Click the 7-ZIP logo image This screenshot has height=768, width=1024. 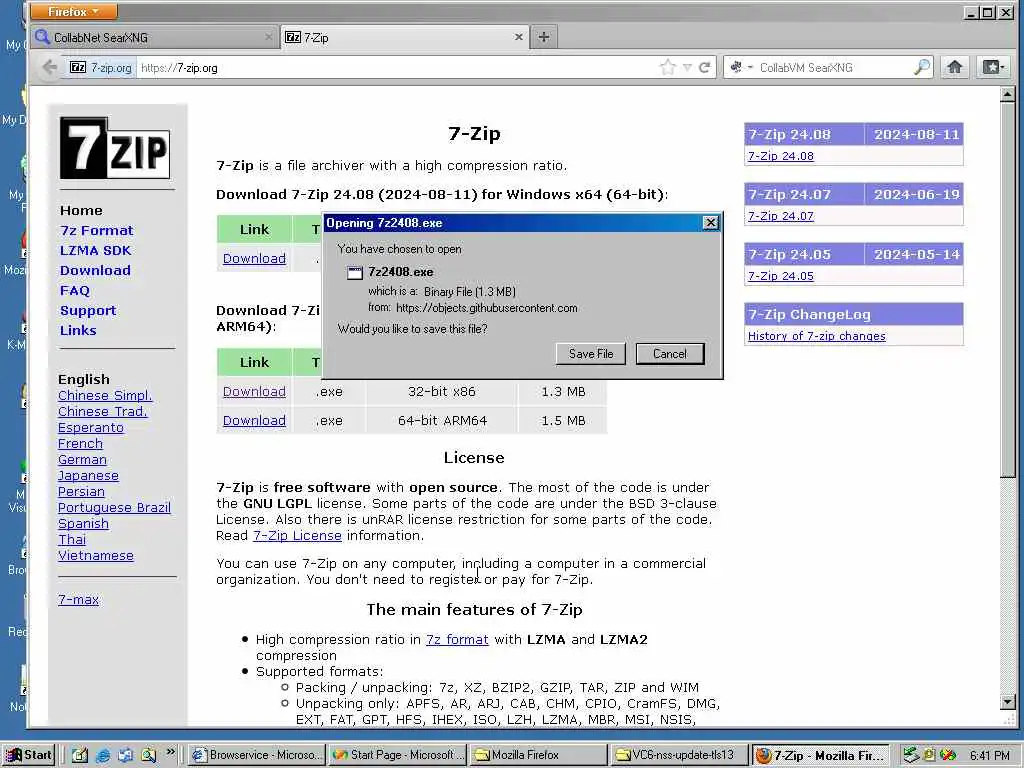point(115,148)
